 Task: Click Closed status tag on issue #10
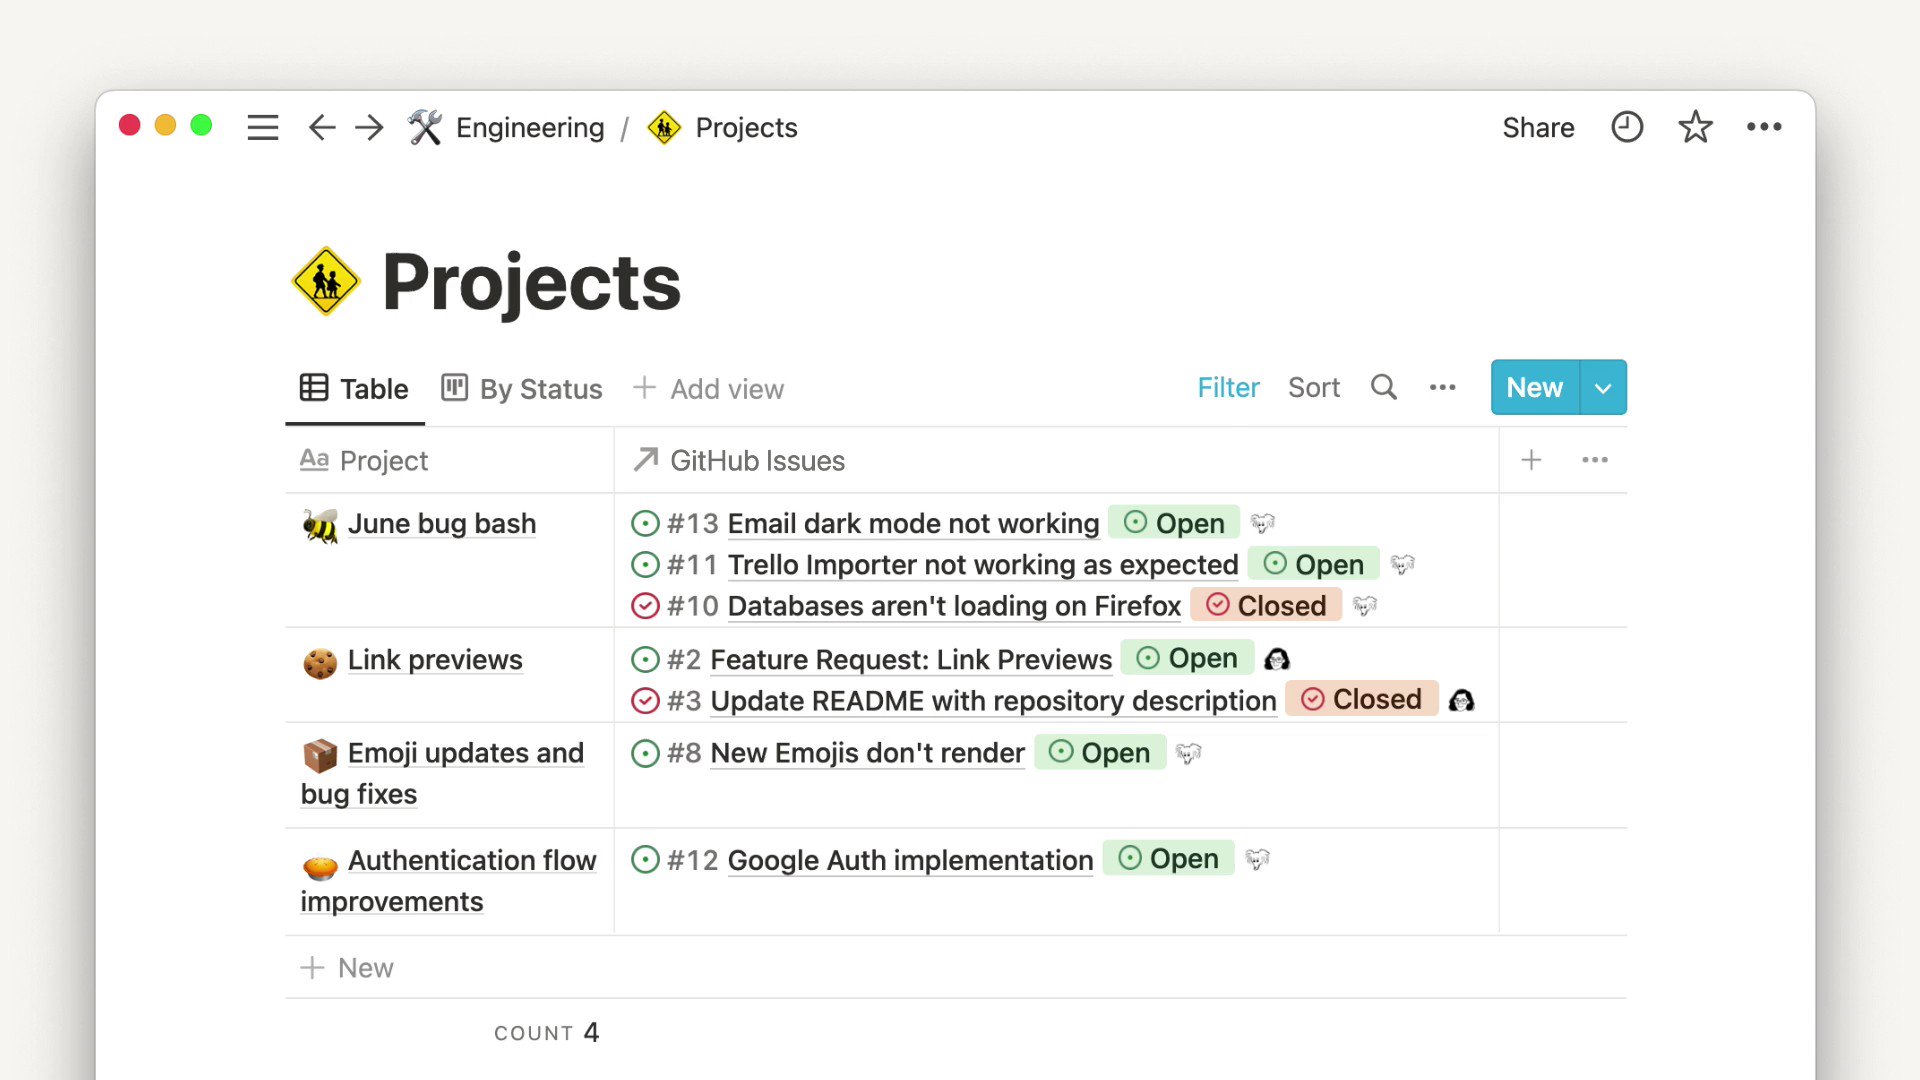tap(1266, 605)
